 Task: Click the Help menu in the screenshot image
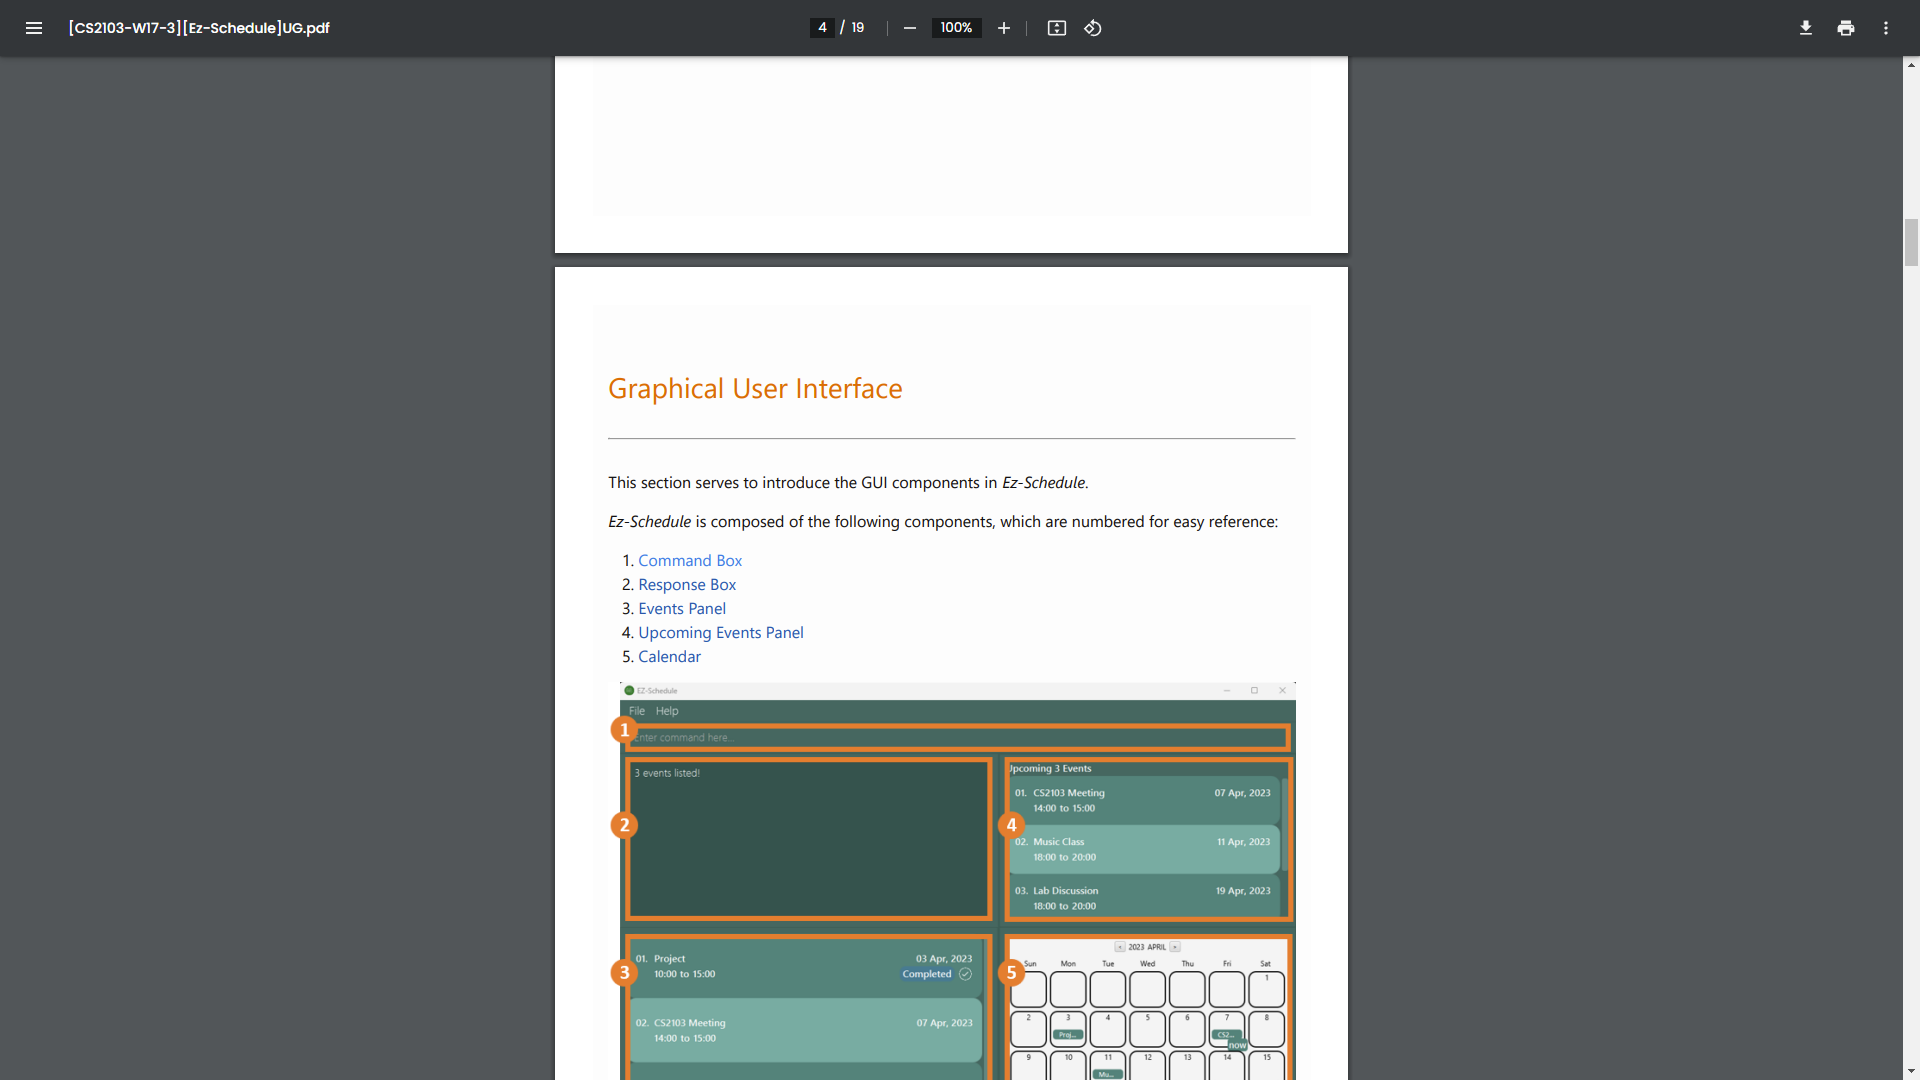[667, 711]
